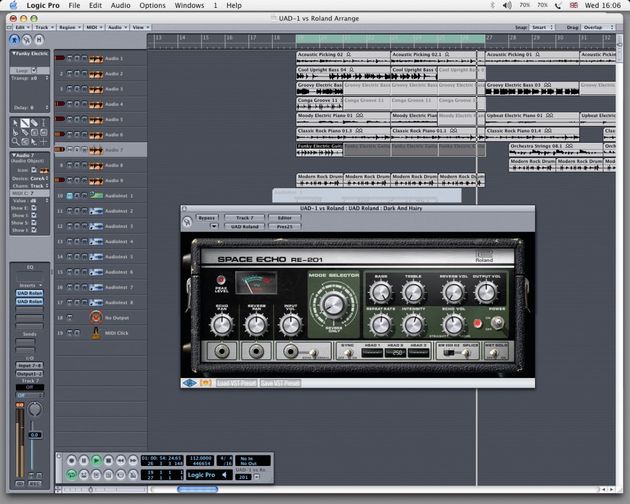Collapse the Funky Electric region parameters
The width and height of the screenshot is (630, 504).
click(13, 53)
